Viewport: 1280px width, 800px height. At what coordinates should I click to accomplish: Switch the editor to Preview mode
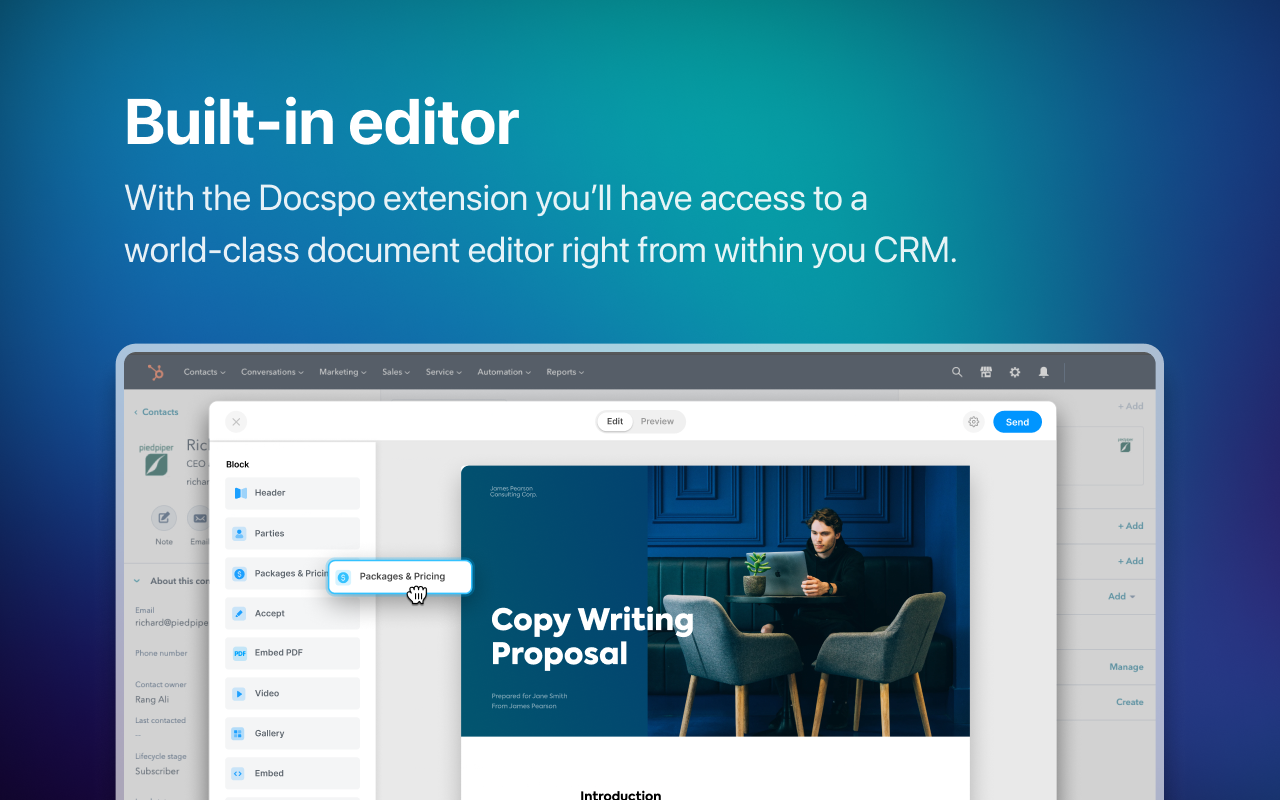(x=657, y=422)
